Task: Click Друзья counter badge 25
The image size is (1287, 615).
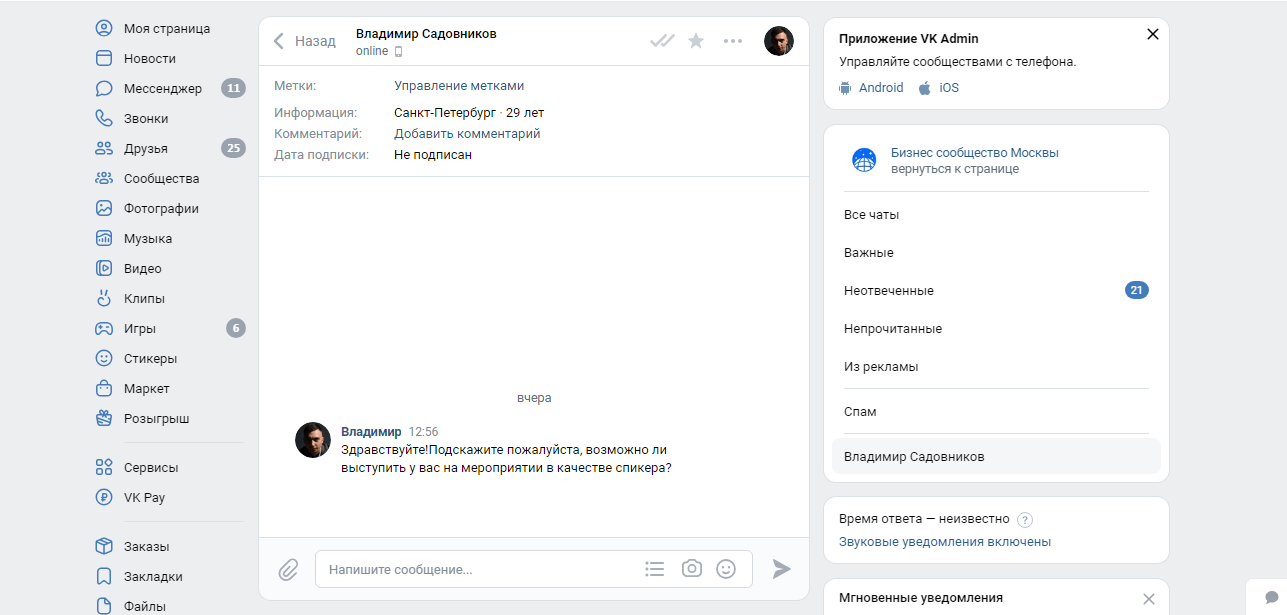Action: click(233, 148)
